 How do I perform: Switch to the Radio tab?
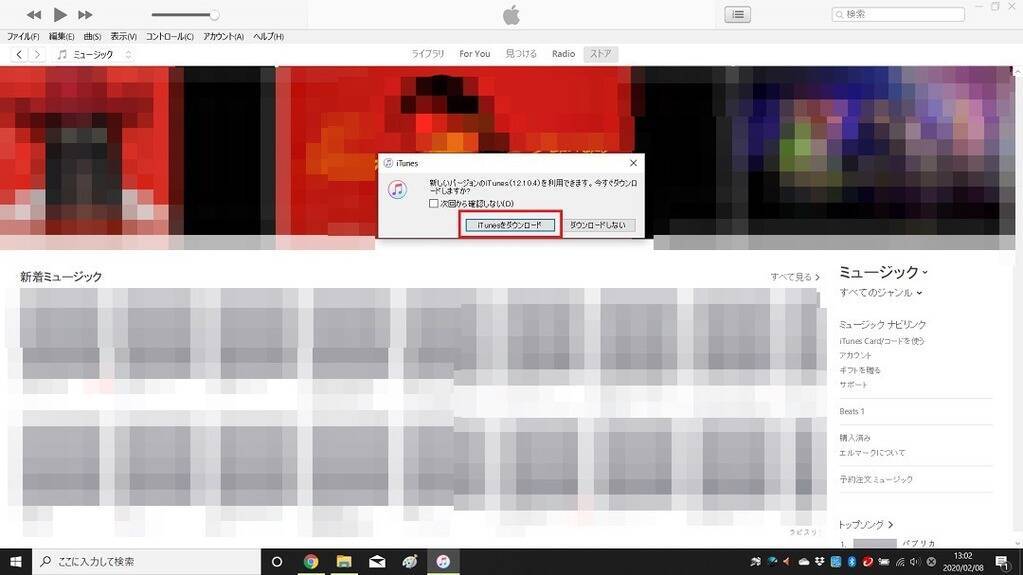563,54
